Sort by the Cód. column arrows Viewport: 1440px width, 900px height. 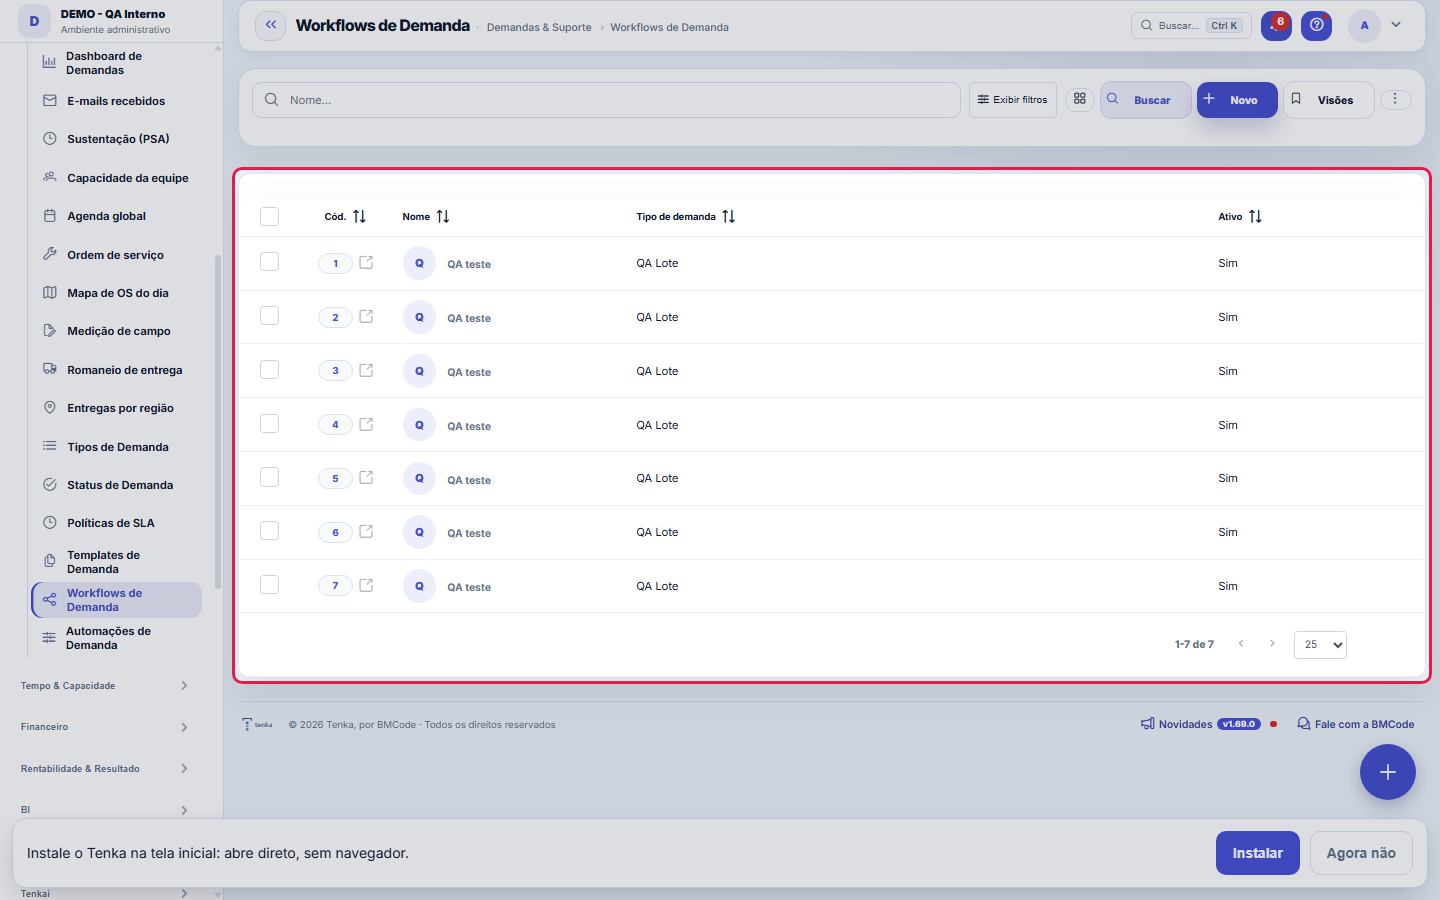click(359, 216)
